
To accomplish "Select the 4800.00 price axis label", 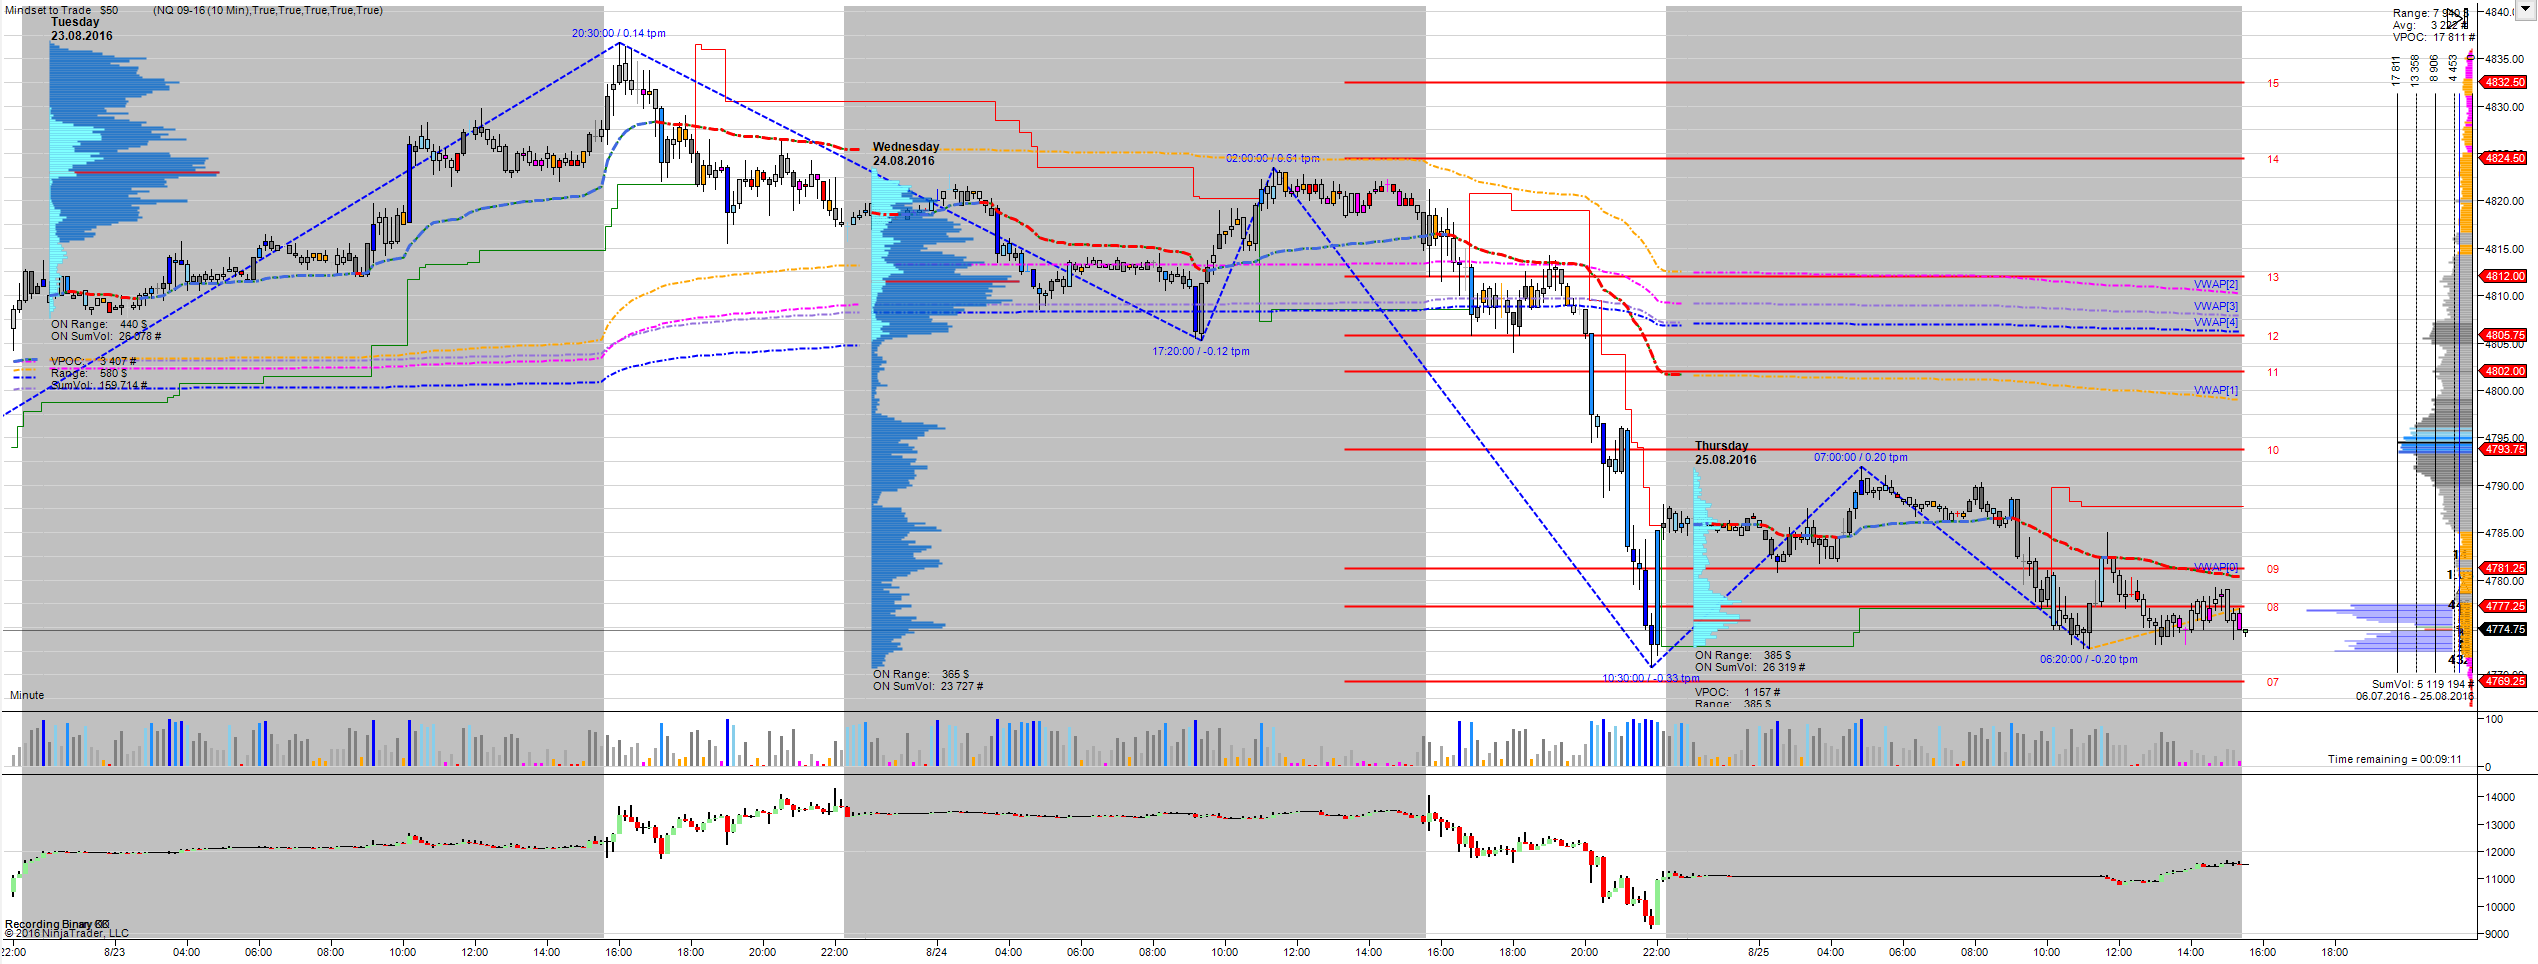I will 2505,391.
